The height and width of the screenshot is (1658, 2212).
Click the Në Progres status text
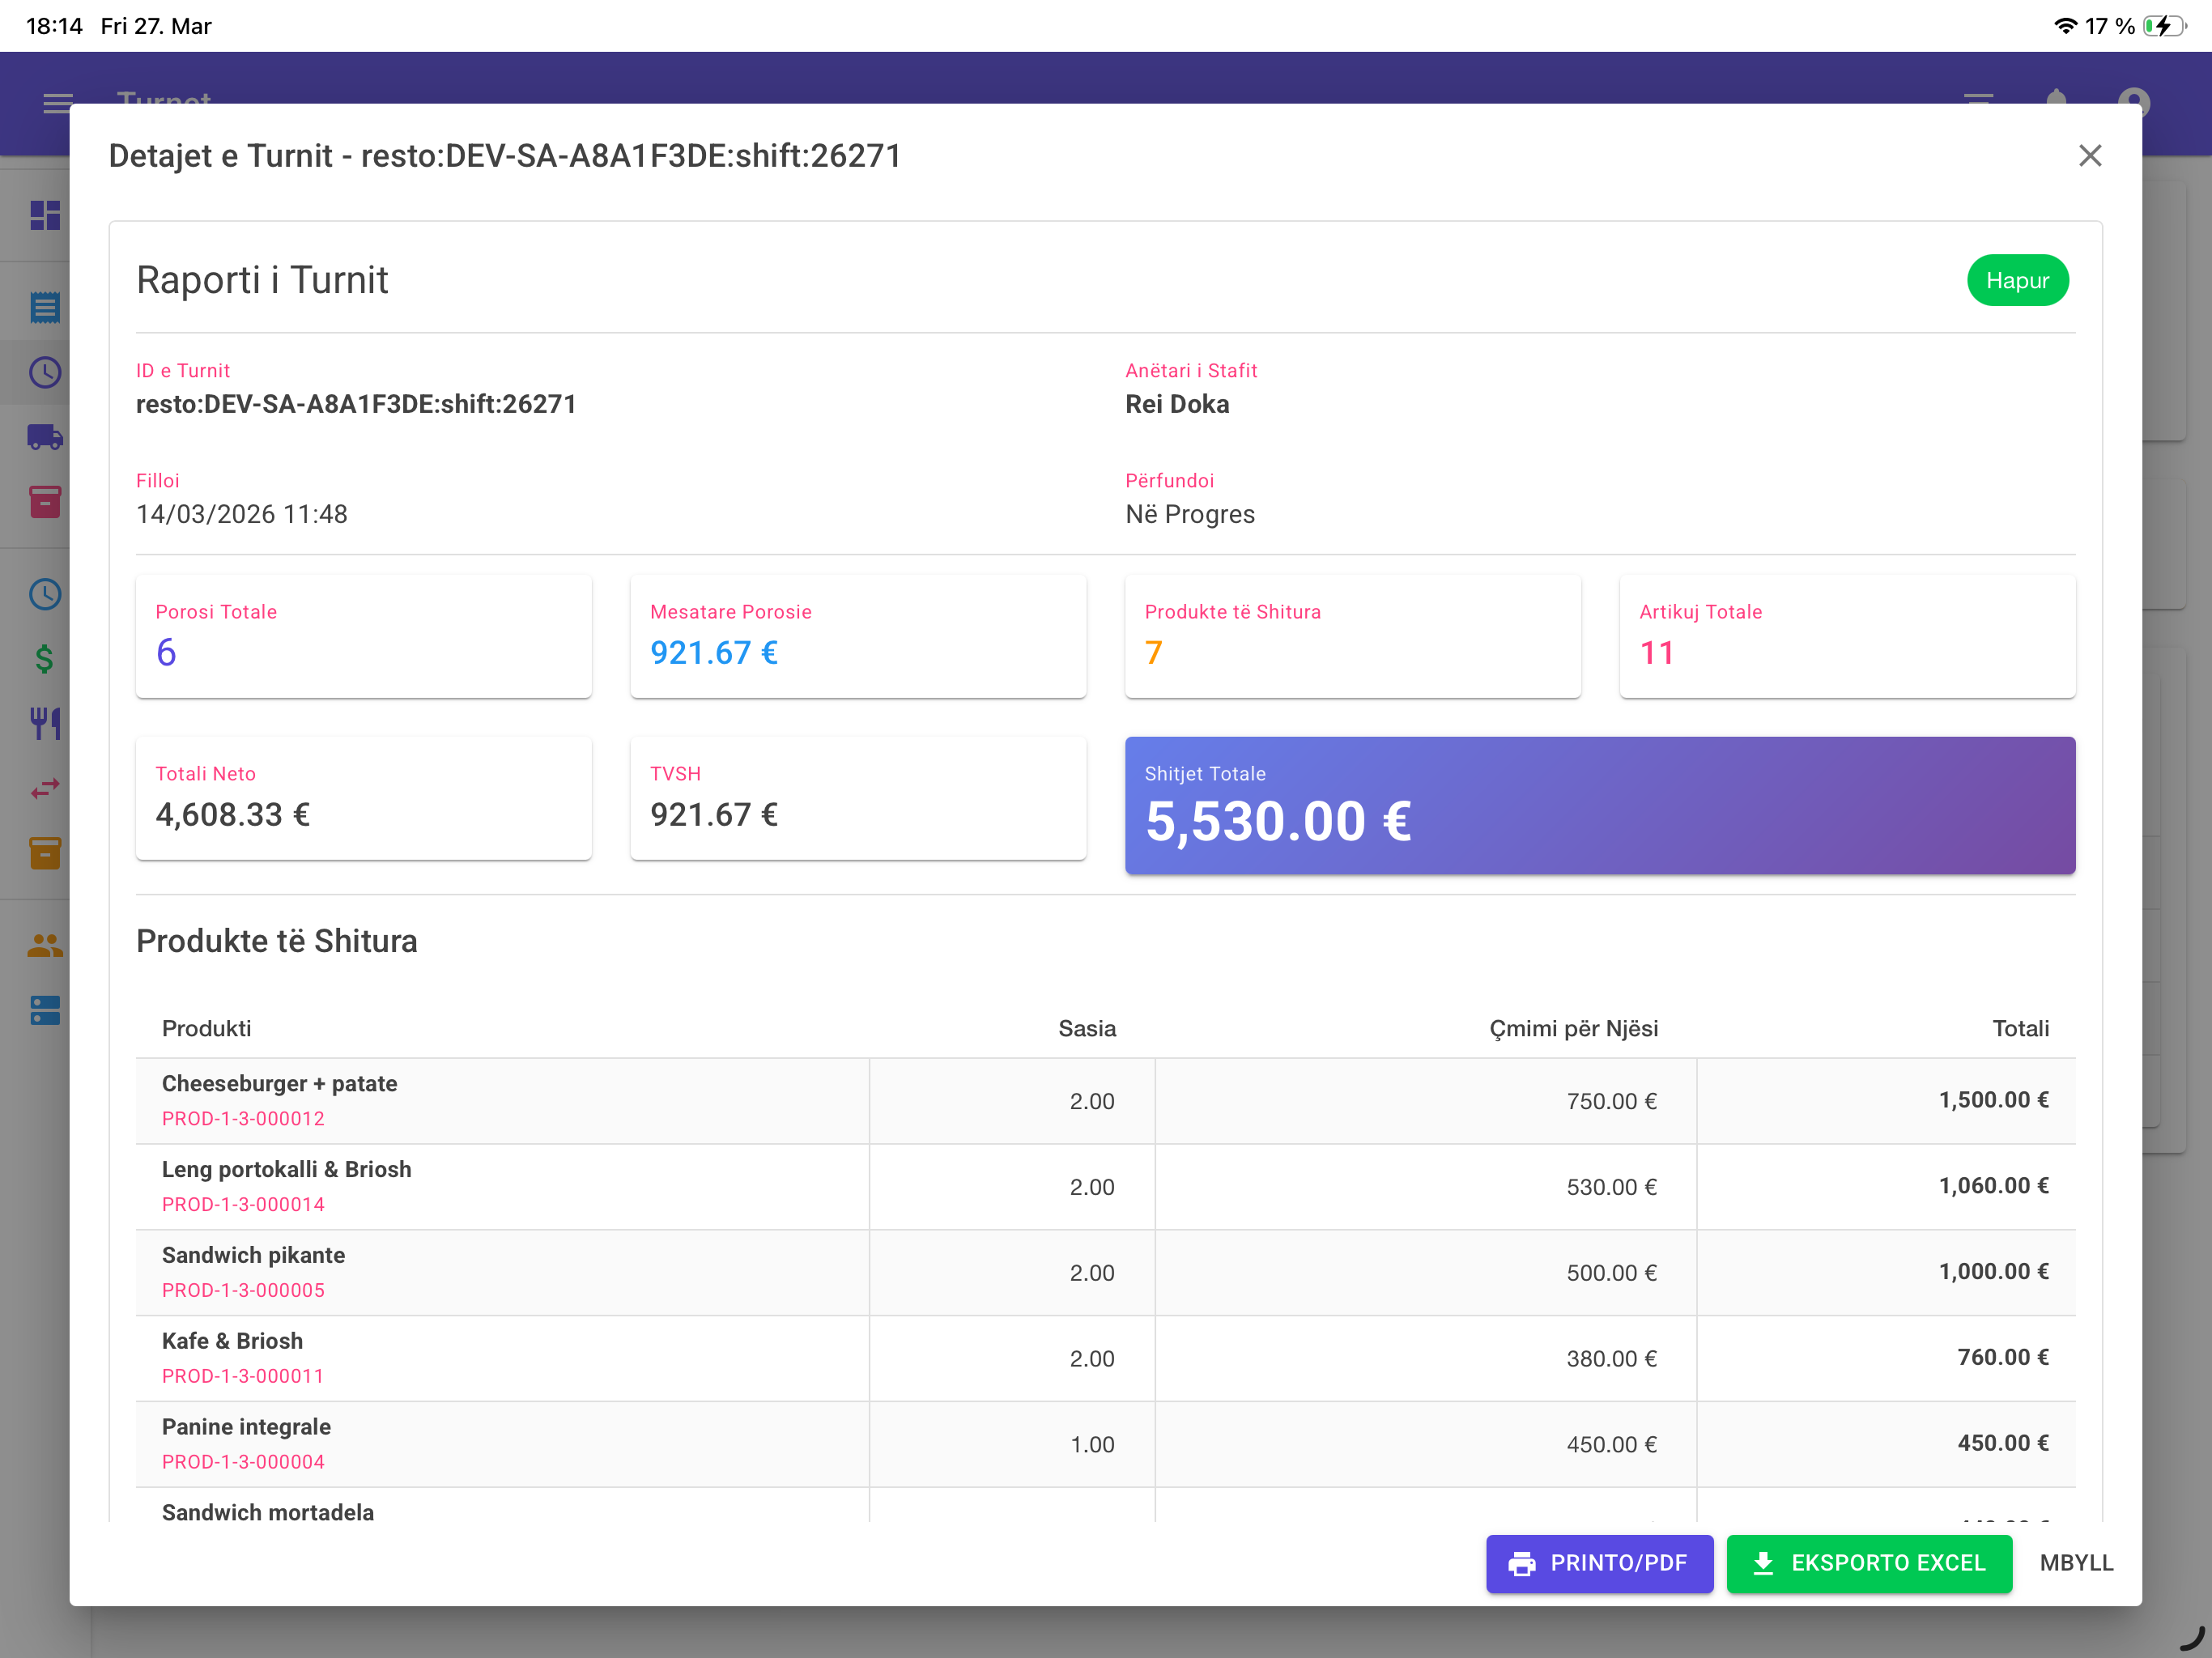tap(1190, 515)
